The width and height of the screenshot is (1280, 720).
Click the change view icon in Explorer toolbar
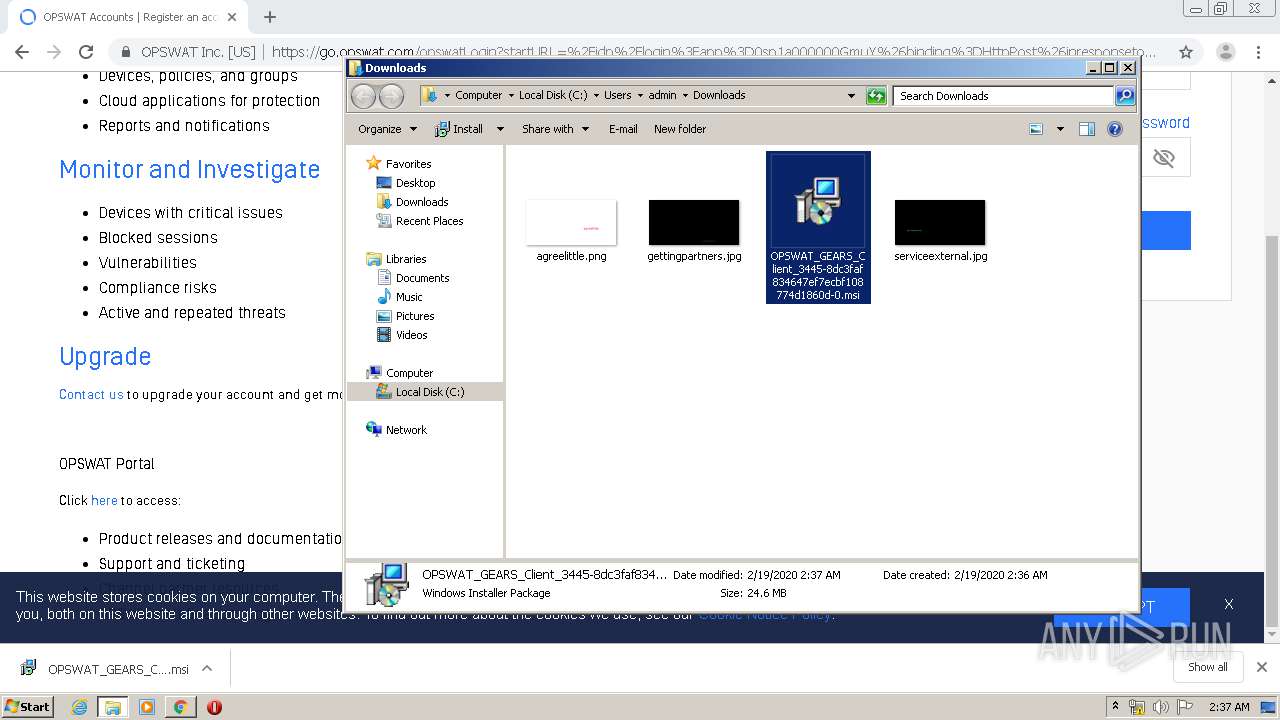[x=1036, y=129]
